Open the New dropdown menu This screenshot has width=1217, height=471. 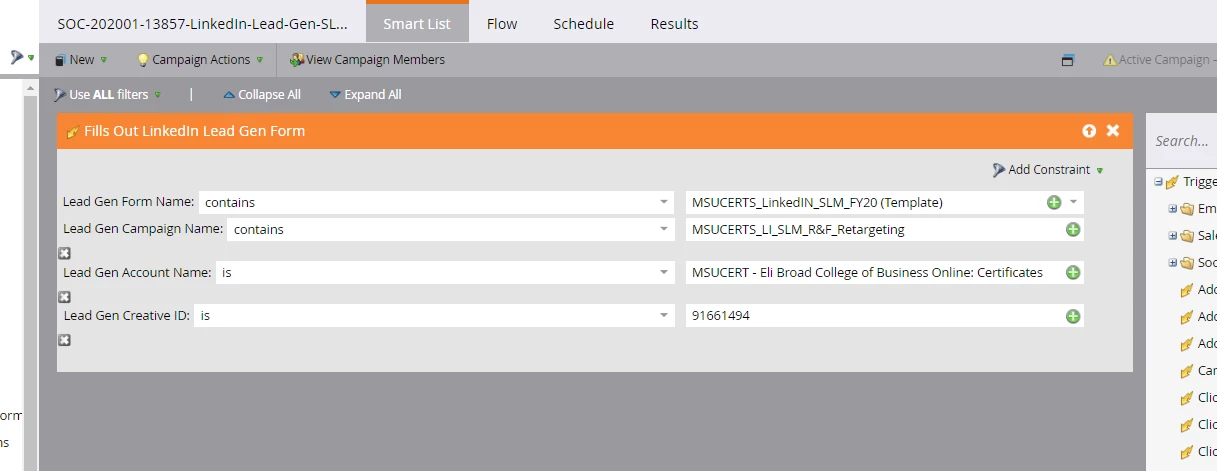tap(80, 60)
